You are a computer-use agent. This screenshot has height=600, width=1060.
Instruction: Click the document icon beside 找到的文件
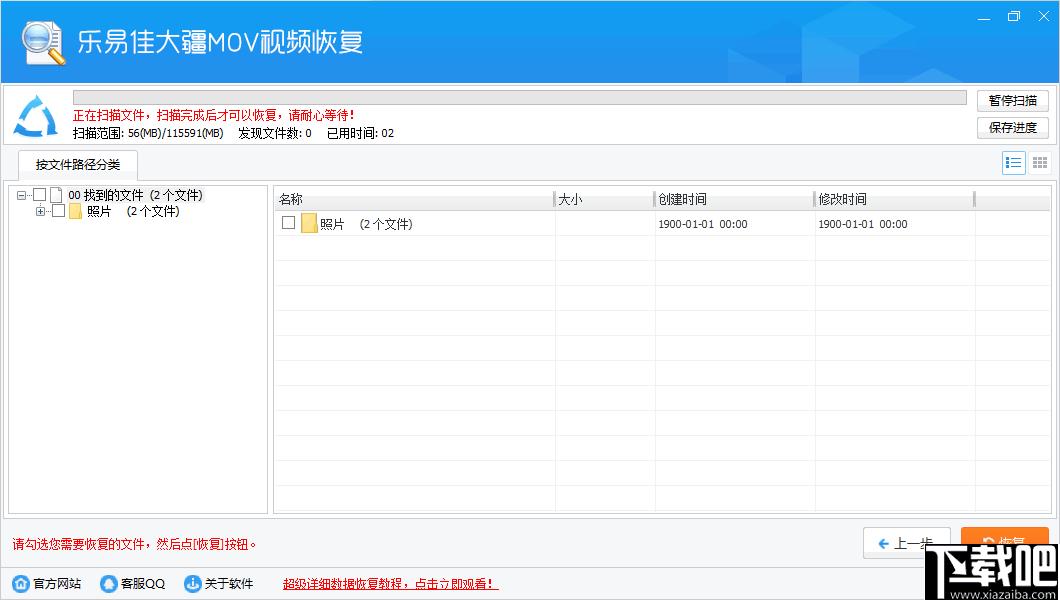pyautogui.click(x=56, y=195)
